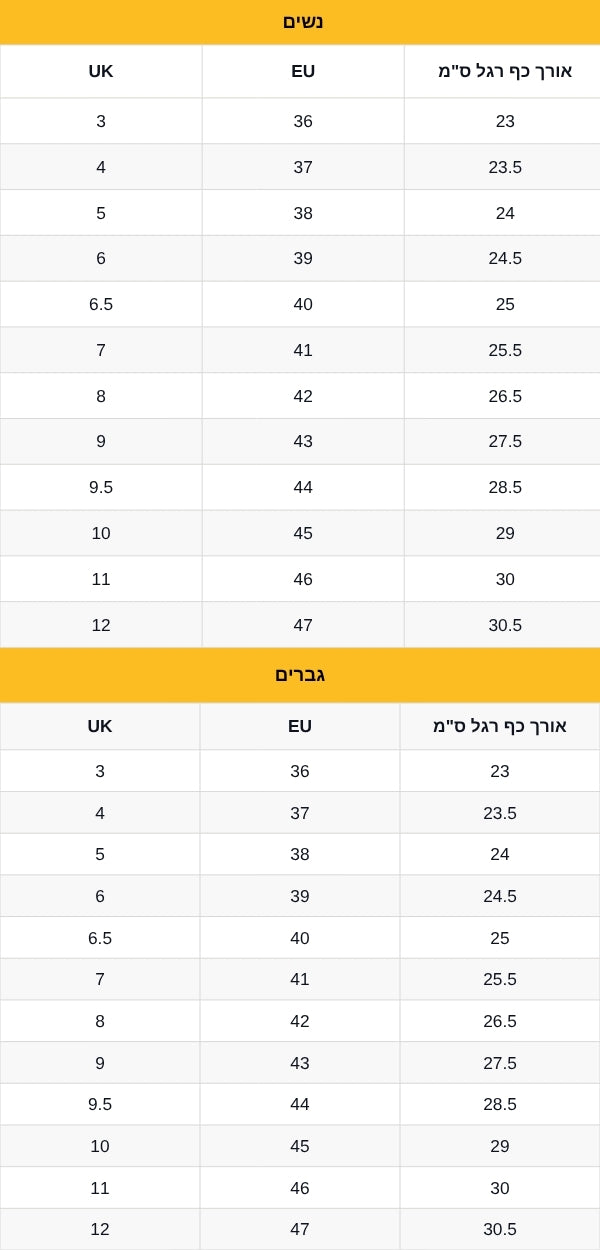Click UK size 9.5 in the men's table
The image size is (600, 1250).
click(x=100, y=1104)
